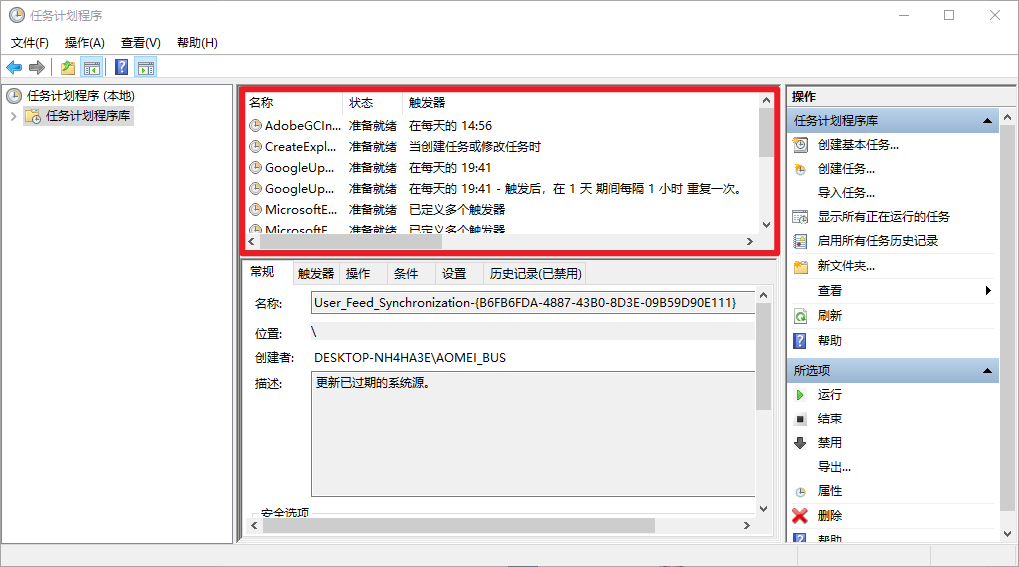
Task: Click task list vertical scrollbar down arrow
Action: (766, 225)
